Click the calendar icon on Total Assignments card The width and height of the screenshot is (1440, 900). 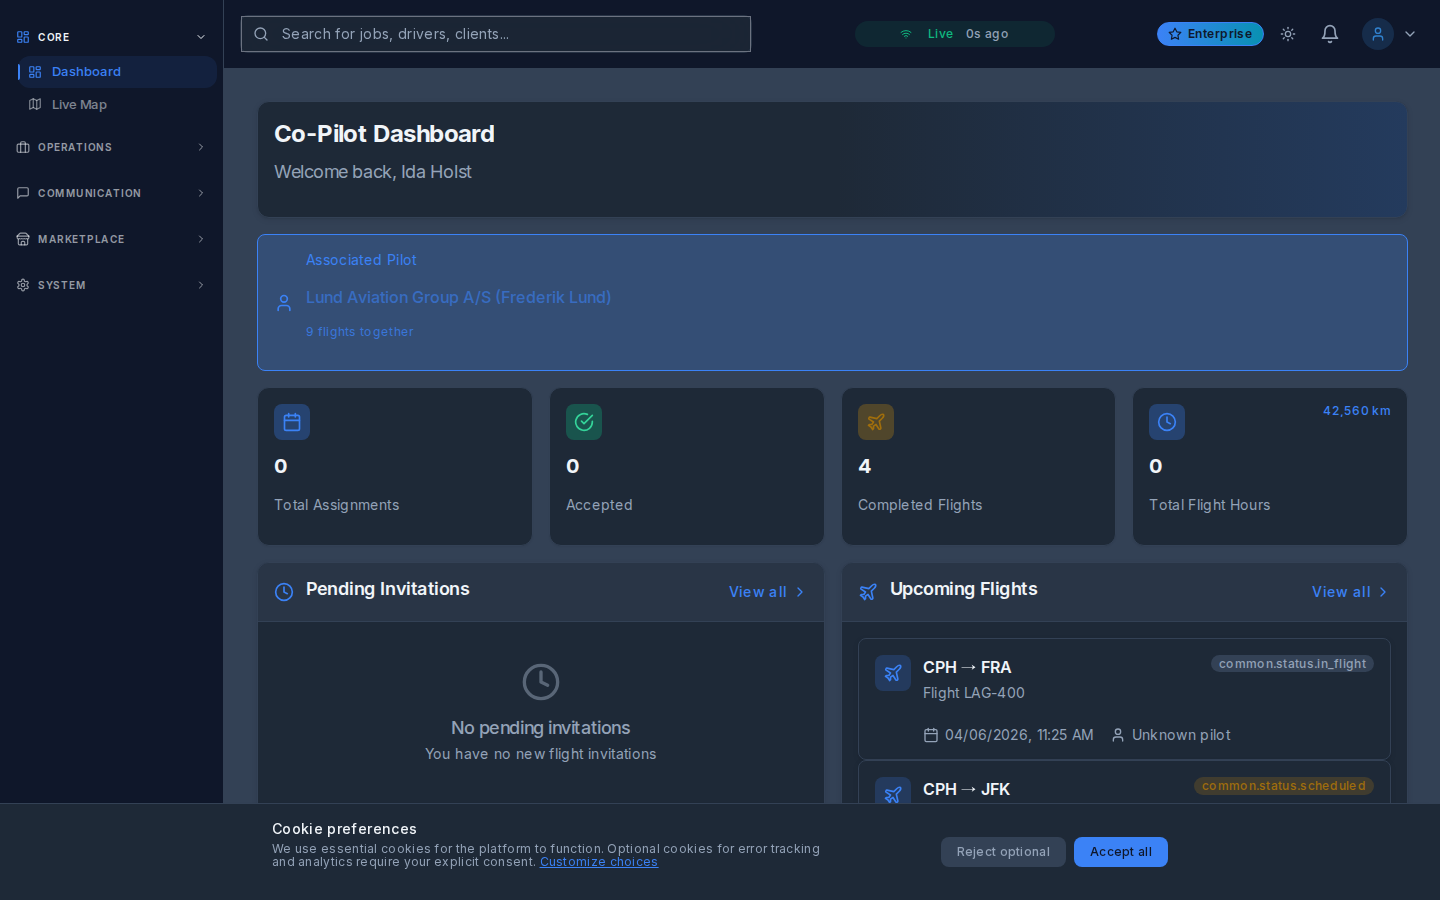(292, 422)
